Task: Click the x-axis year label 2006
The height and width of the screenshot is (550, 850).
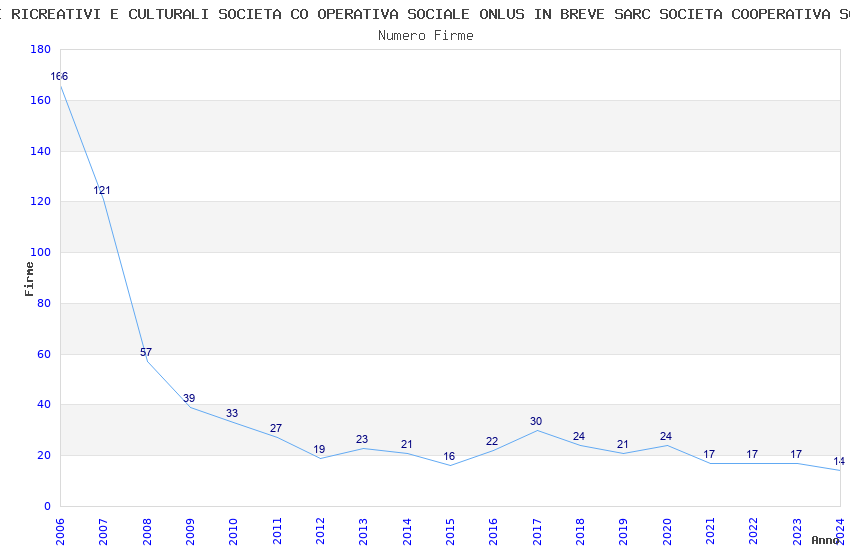Action: click(x=60, y=532)
